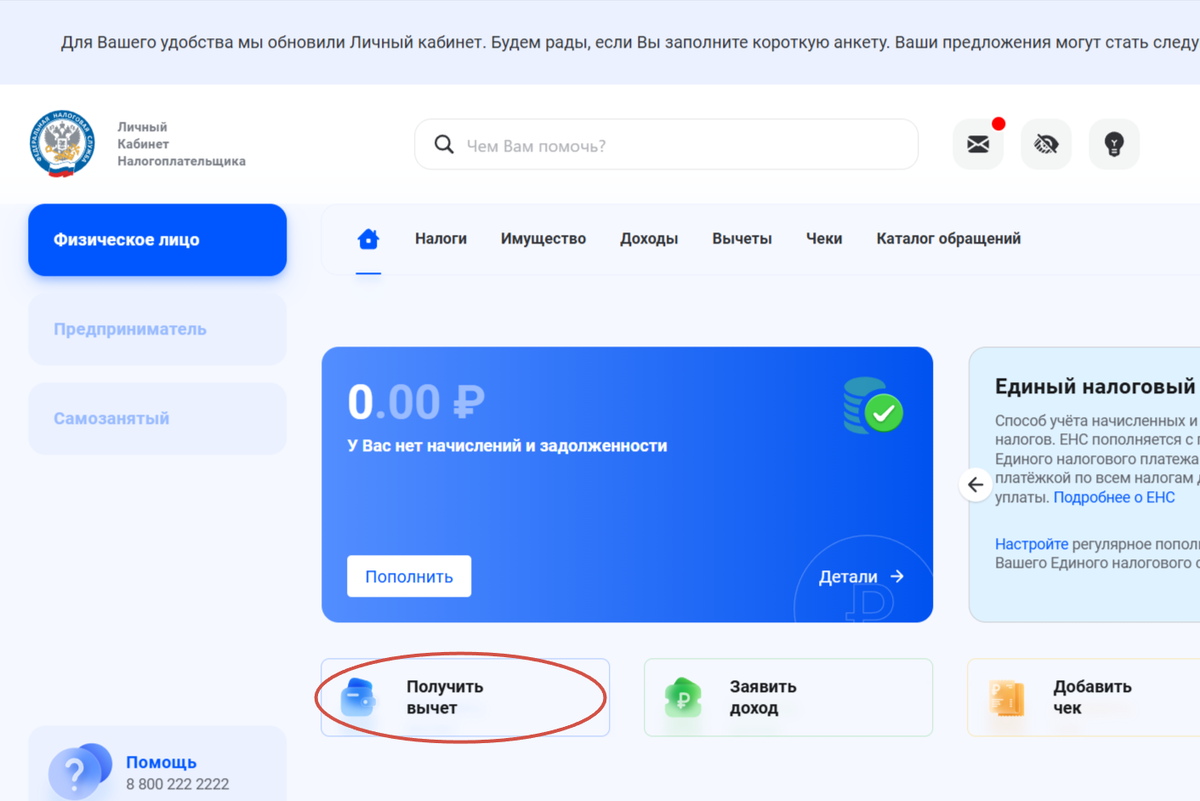Select the Предприниматель profile
1200x801 pixels.
[158, 329]
